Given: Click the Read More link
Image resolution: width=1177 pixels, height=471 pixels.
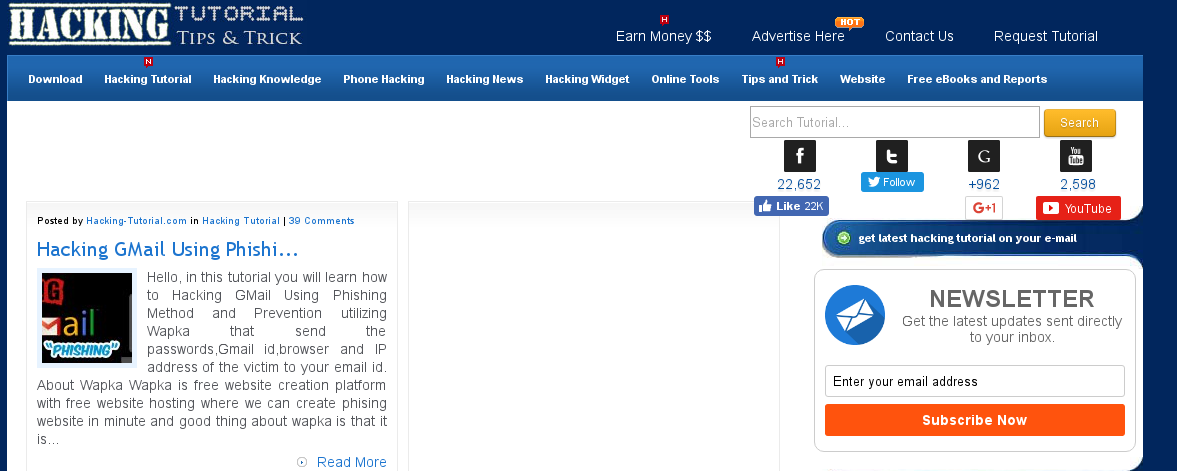Looking at the screenshot, I should tap(351, 462).
